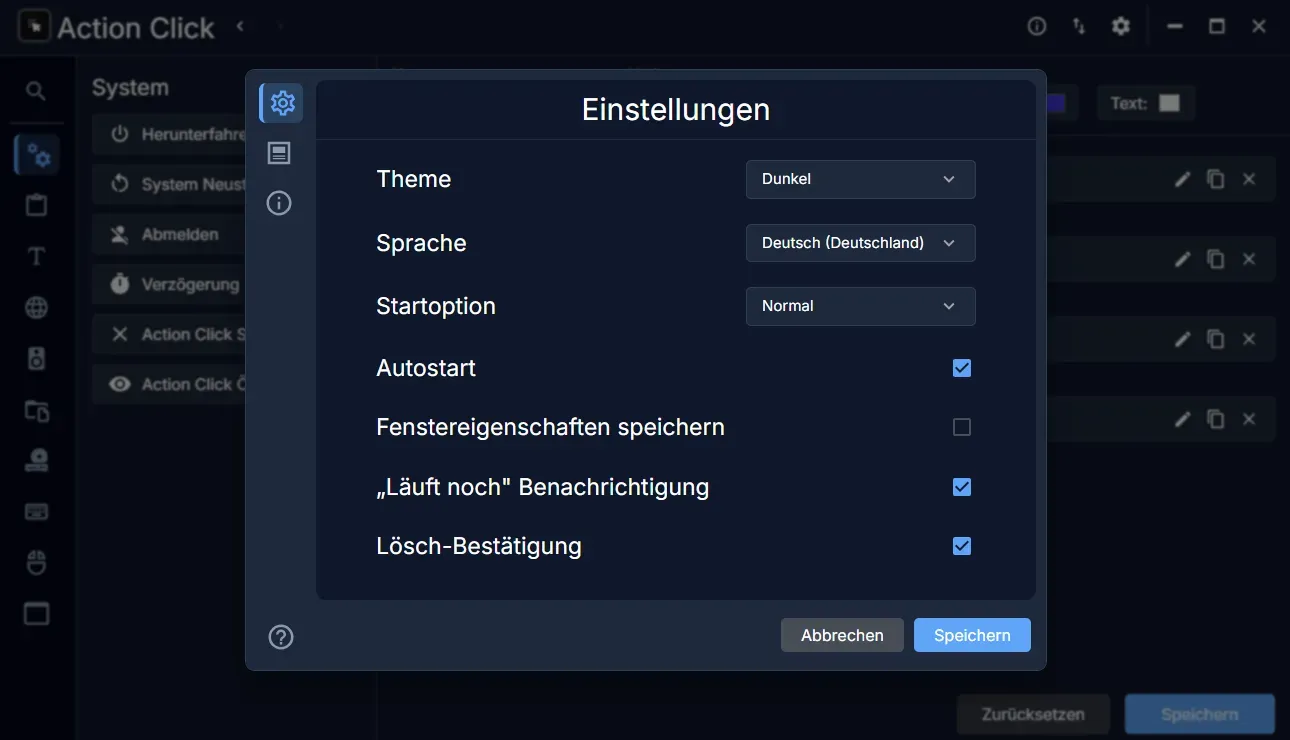
Task: Open the mouse category in the sidebar
Action: [36, 563]
